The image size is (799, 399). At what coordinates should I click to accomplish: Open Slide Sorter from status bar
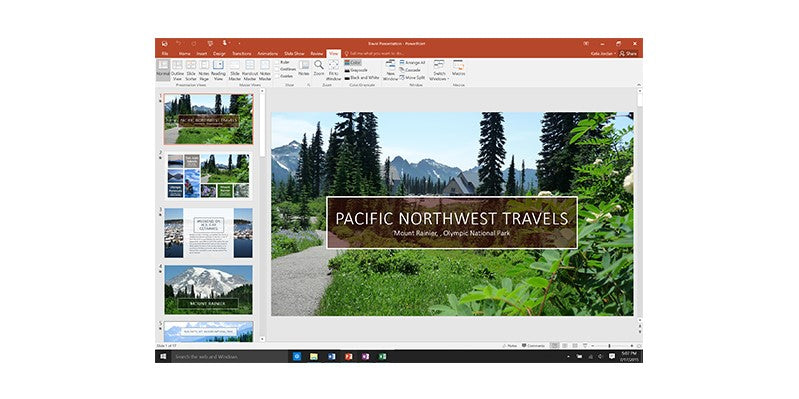(x=565, y=345)
